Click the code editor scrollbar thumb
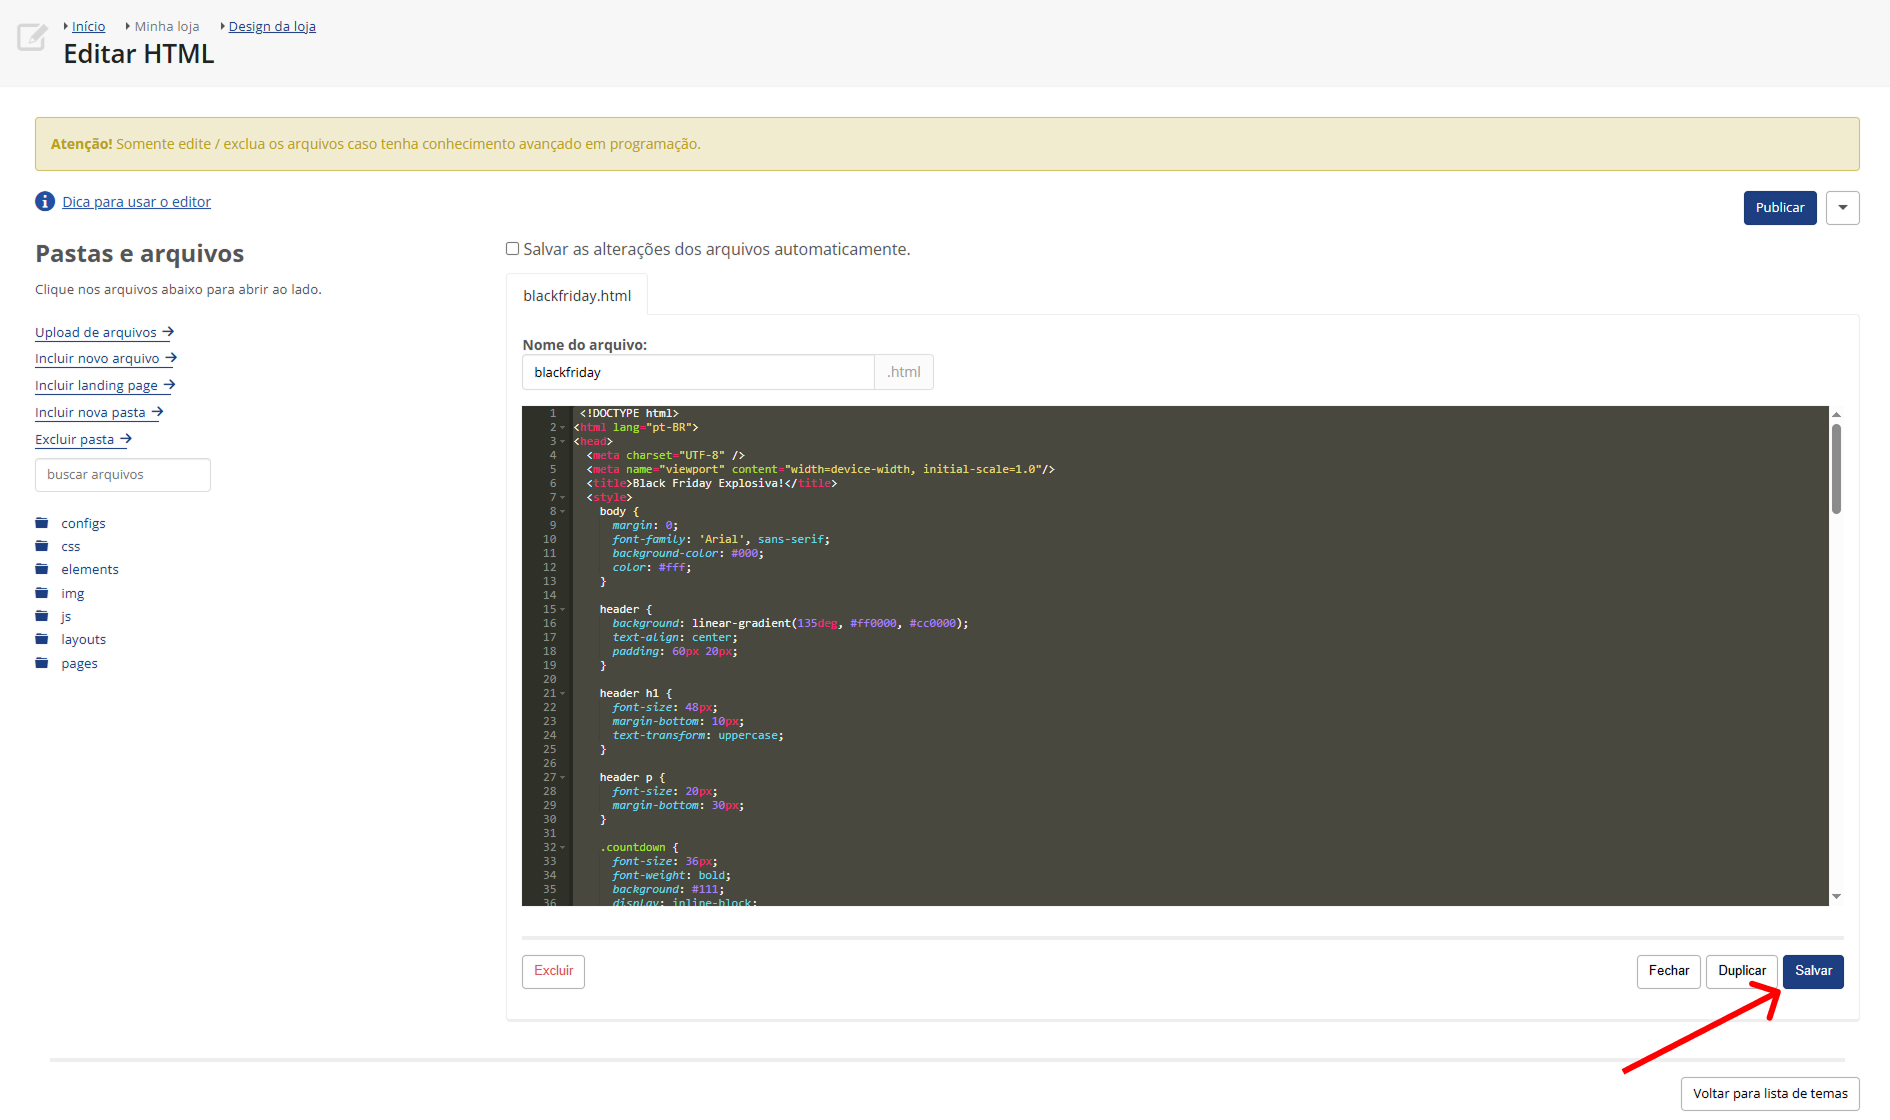Screen dimensions: 1890x1120 [x=1836, y=469]
